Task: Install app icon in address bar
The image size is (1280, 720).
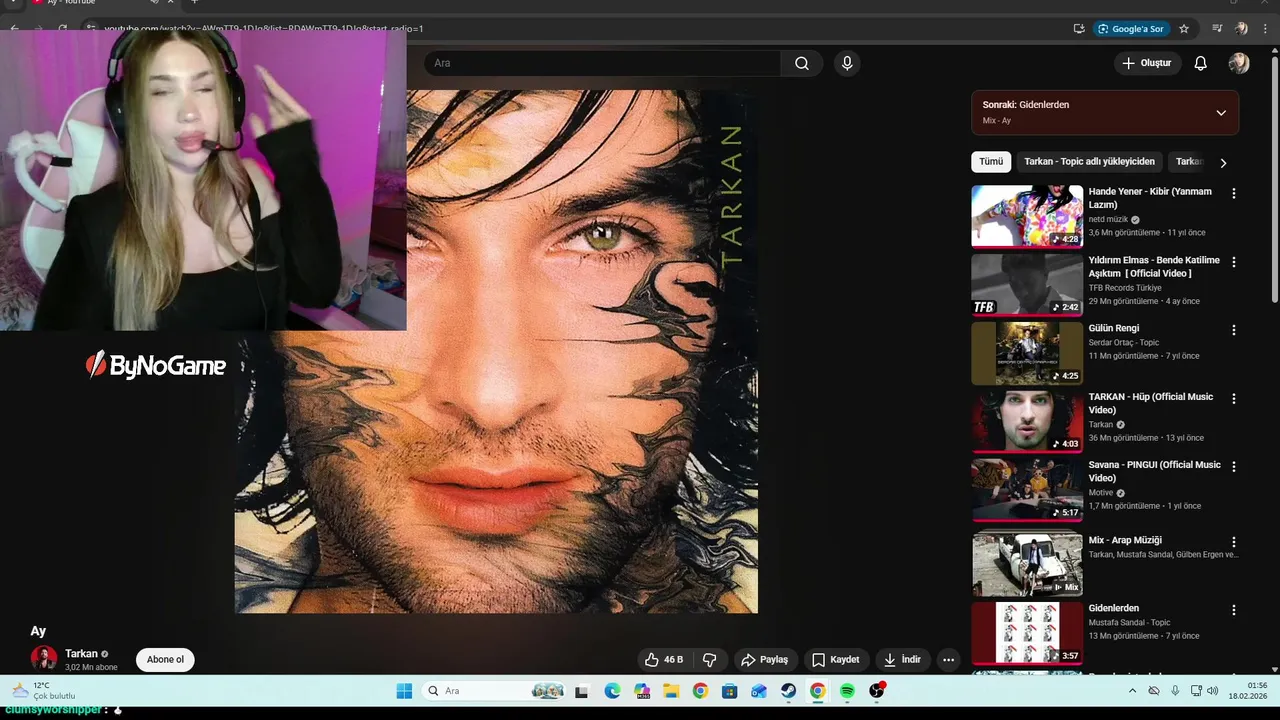Action: click(x=1079, y=29)
